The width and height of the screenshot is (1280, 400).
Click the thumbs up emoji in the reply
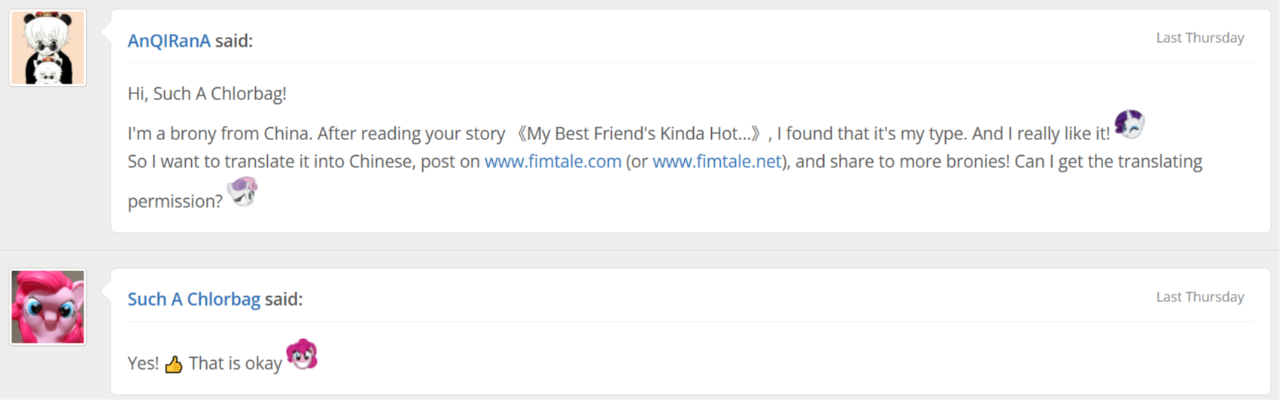(174, 365)
